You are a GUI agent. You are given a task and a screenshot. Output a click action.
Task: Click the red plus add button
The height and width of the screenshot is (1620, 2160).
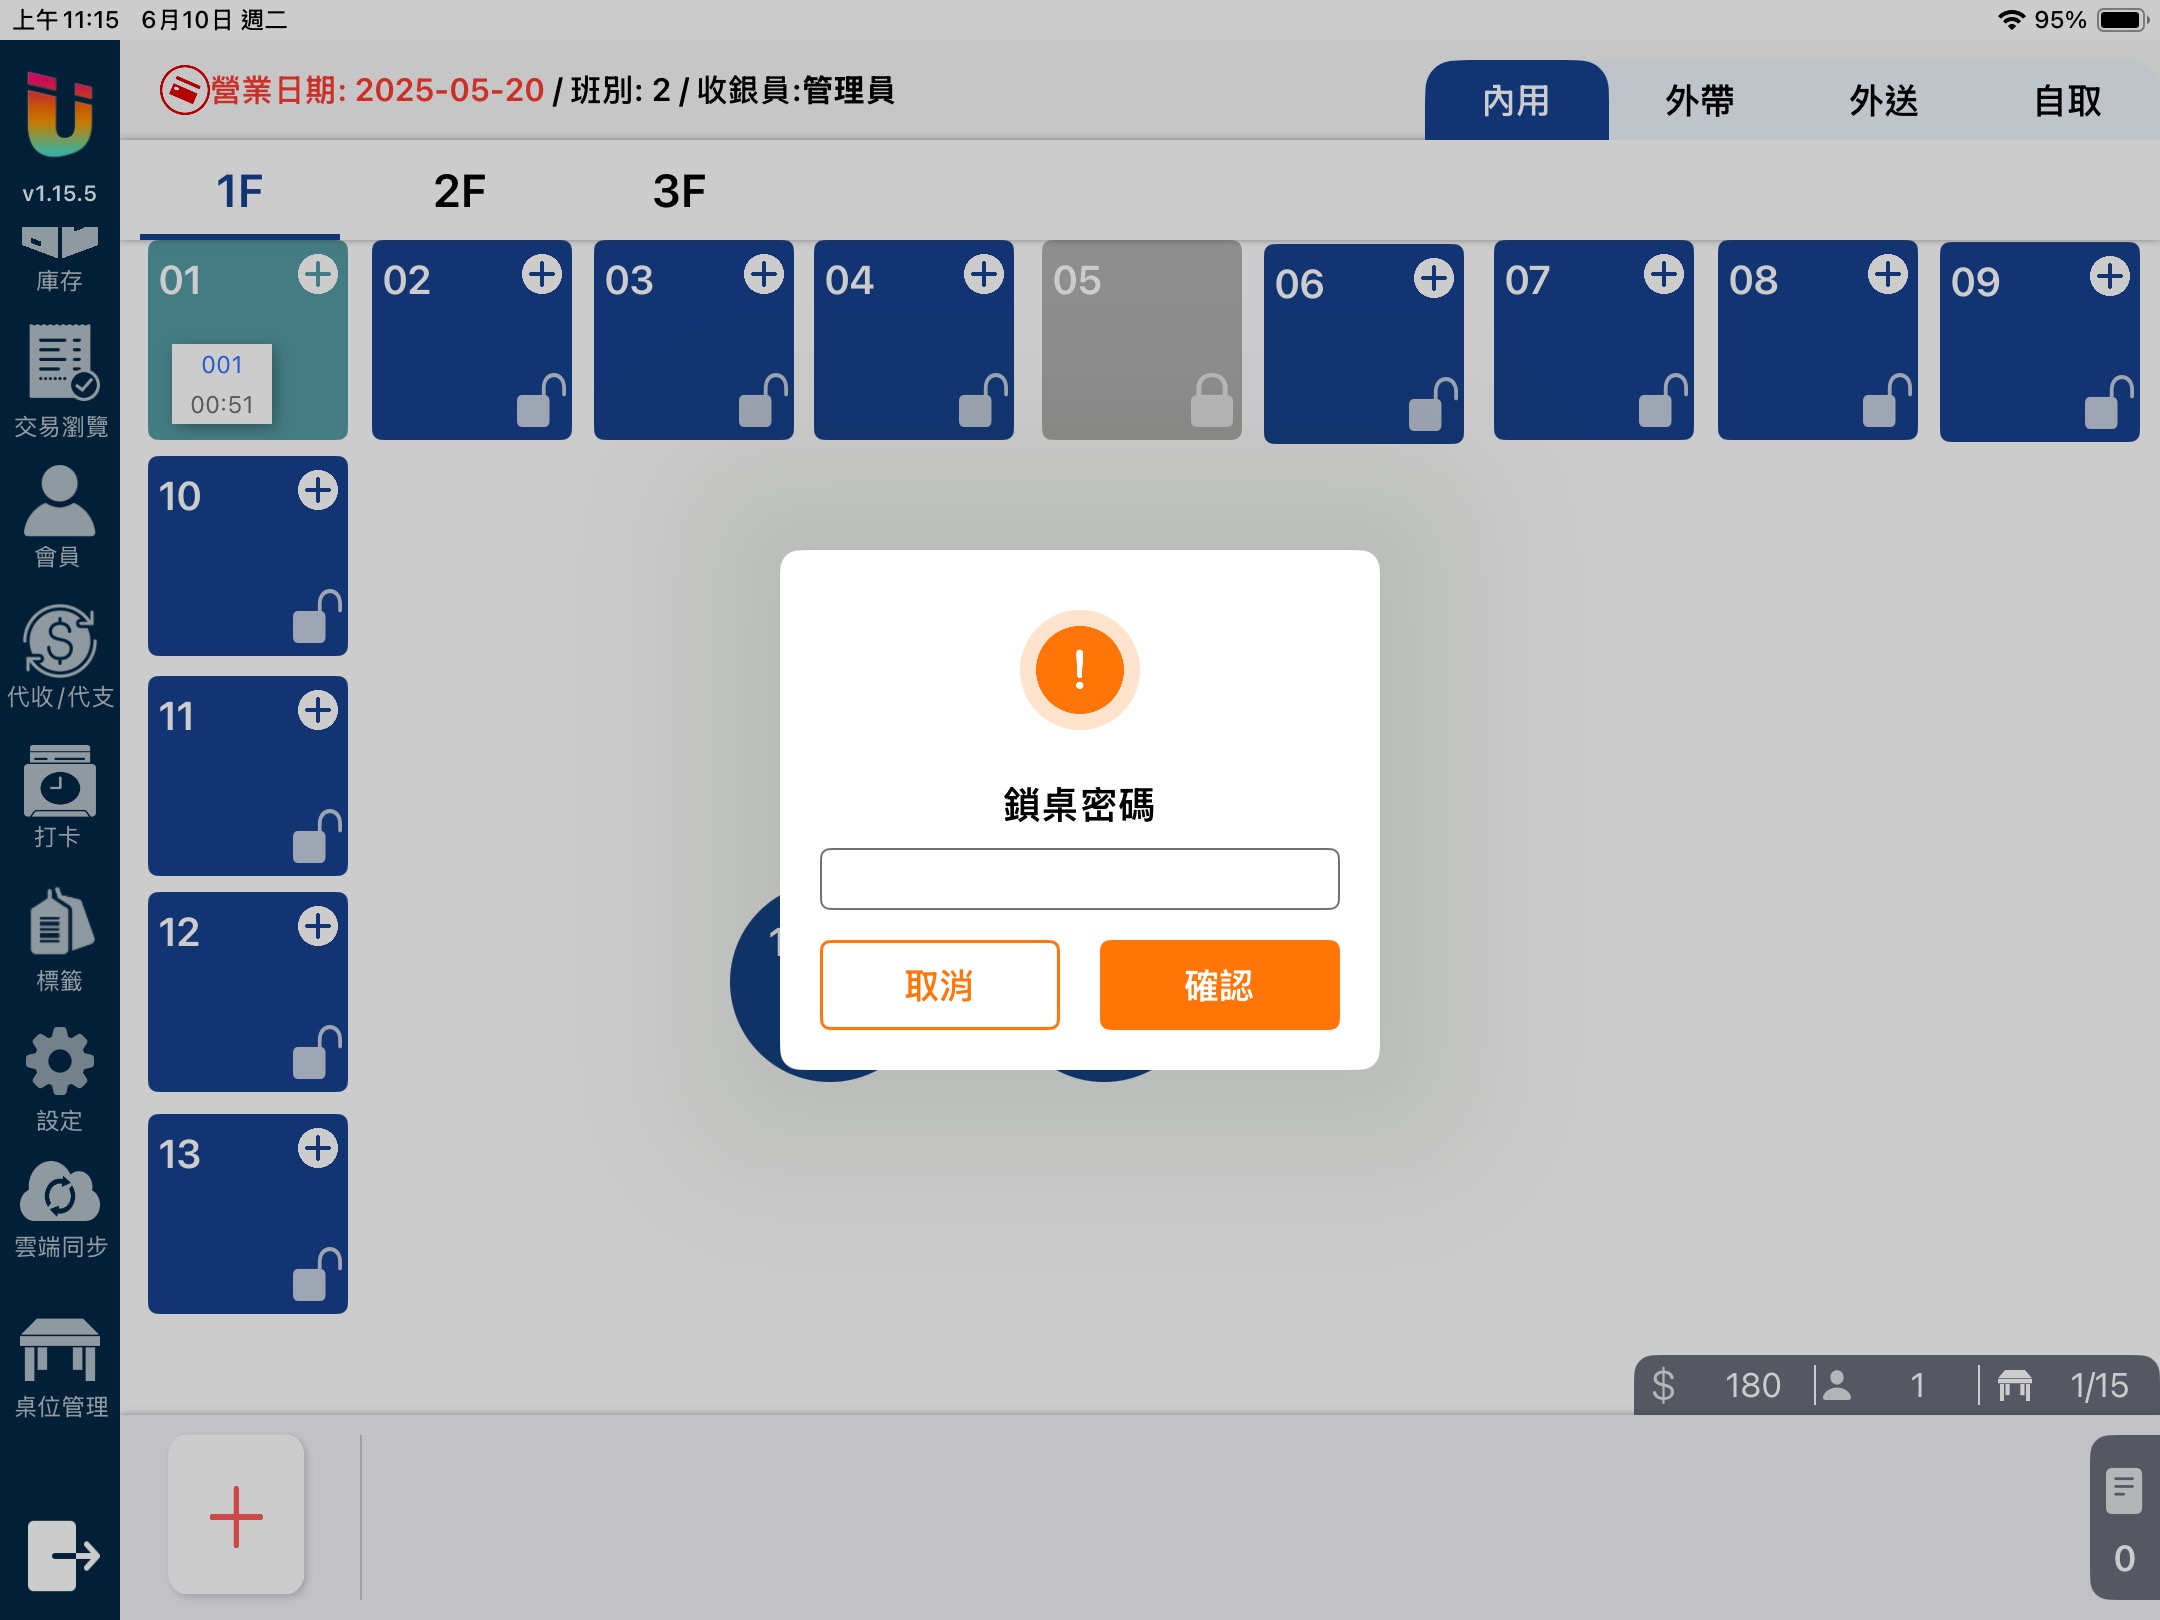click(236, 1515)
